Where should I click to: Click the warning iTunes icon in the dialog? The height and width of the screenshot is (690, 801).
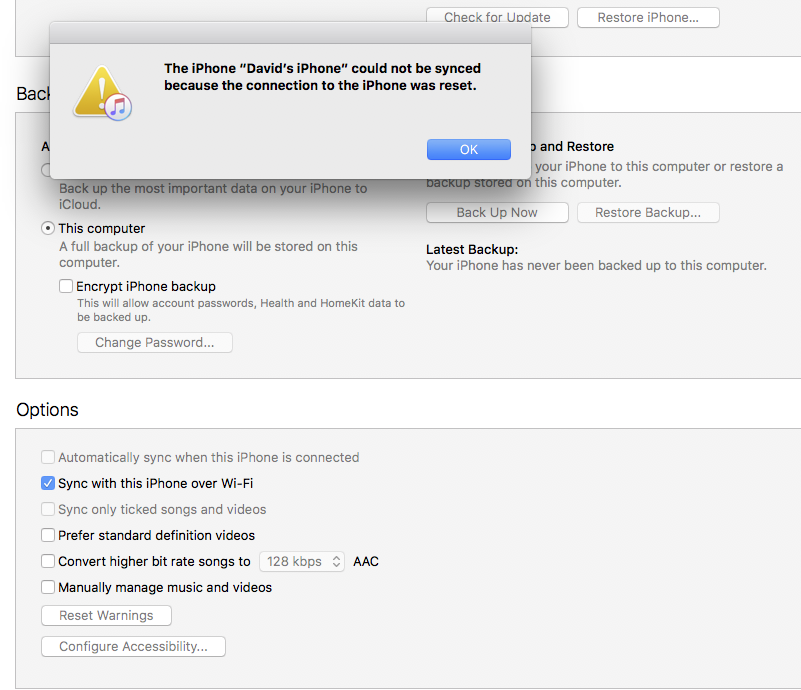tap(103, 93)
